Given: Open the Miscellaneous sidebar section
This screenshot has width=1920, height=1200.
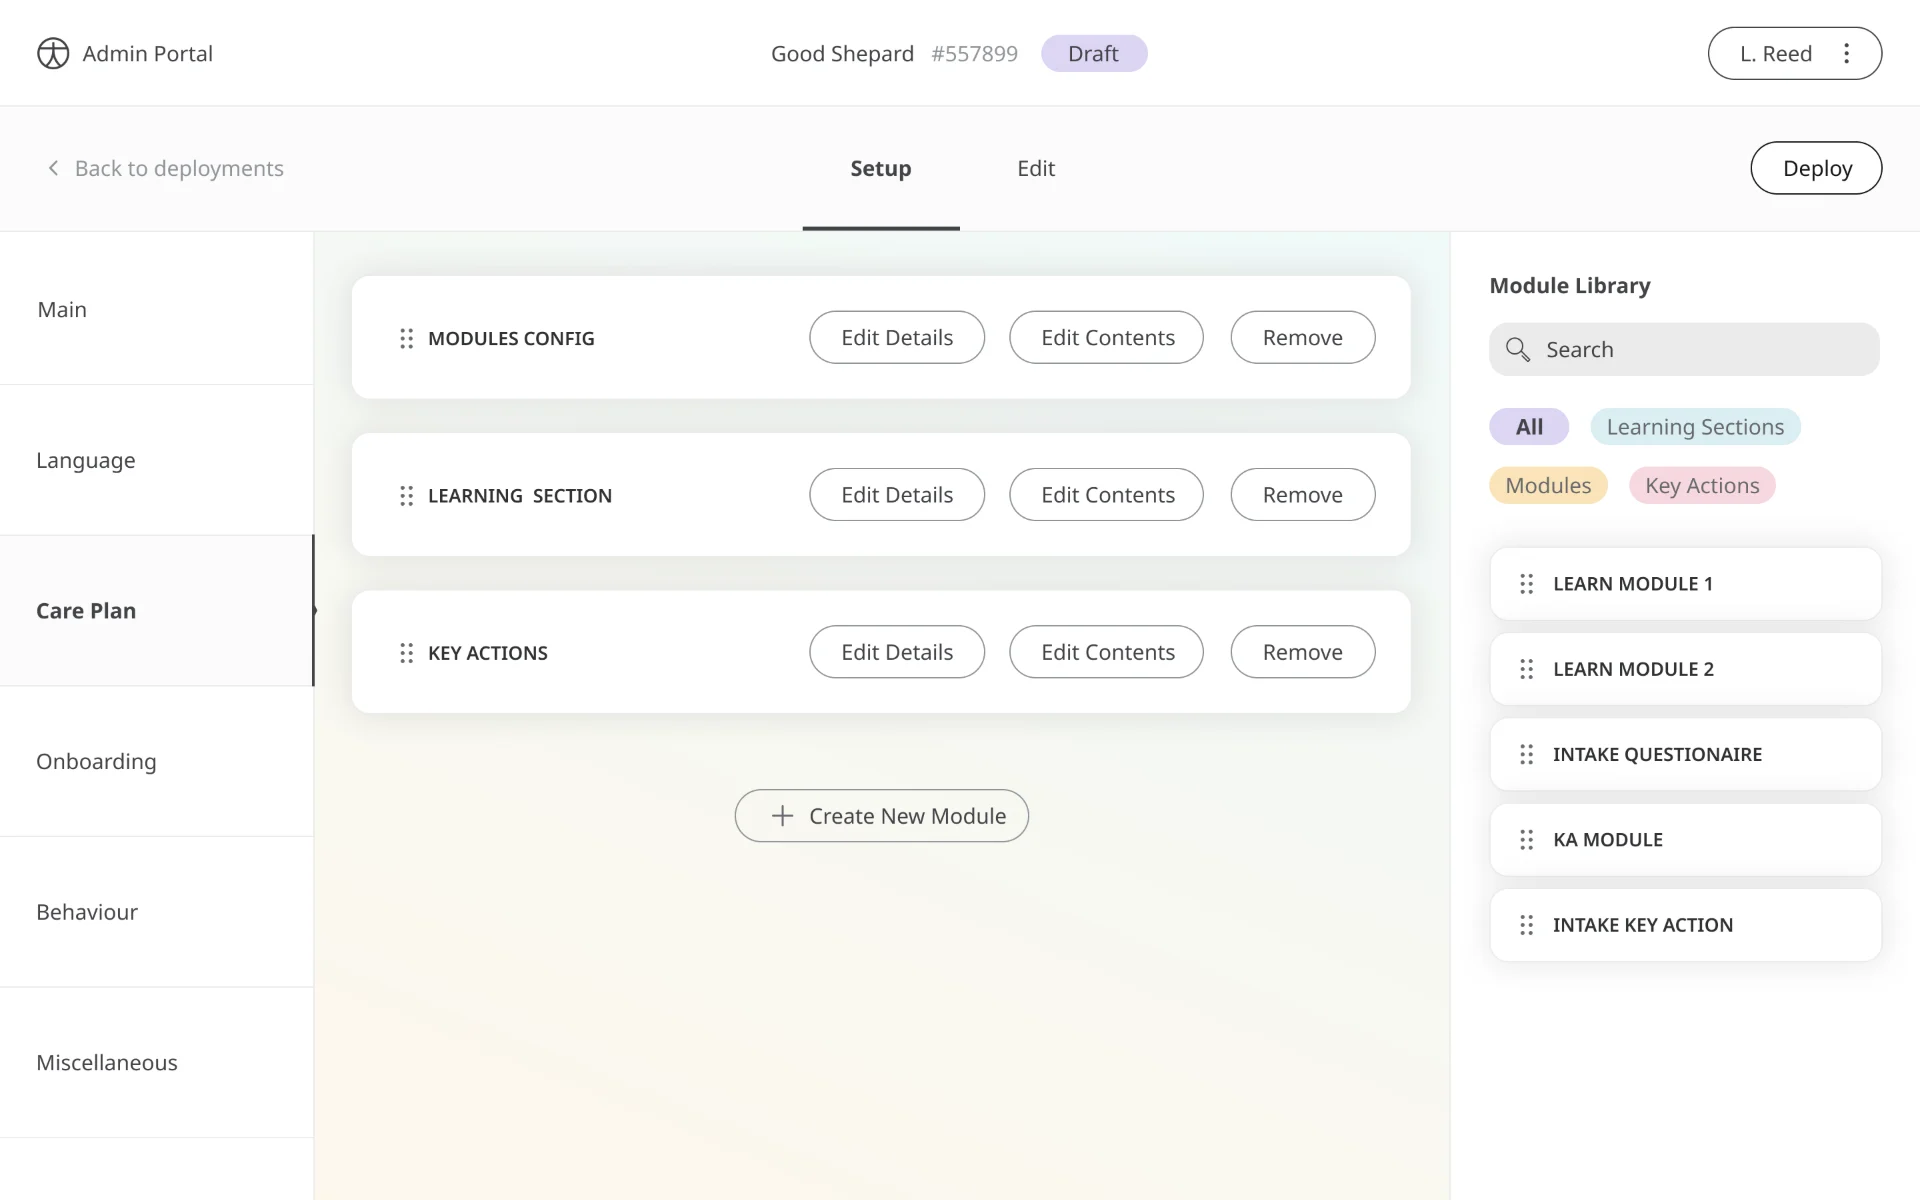Looking at the screenshot, I should click(x=157, y=1062).
